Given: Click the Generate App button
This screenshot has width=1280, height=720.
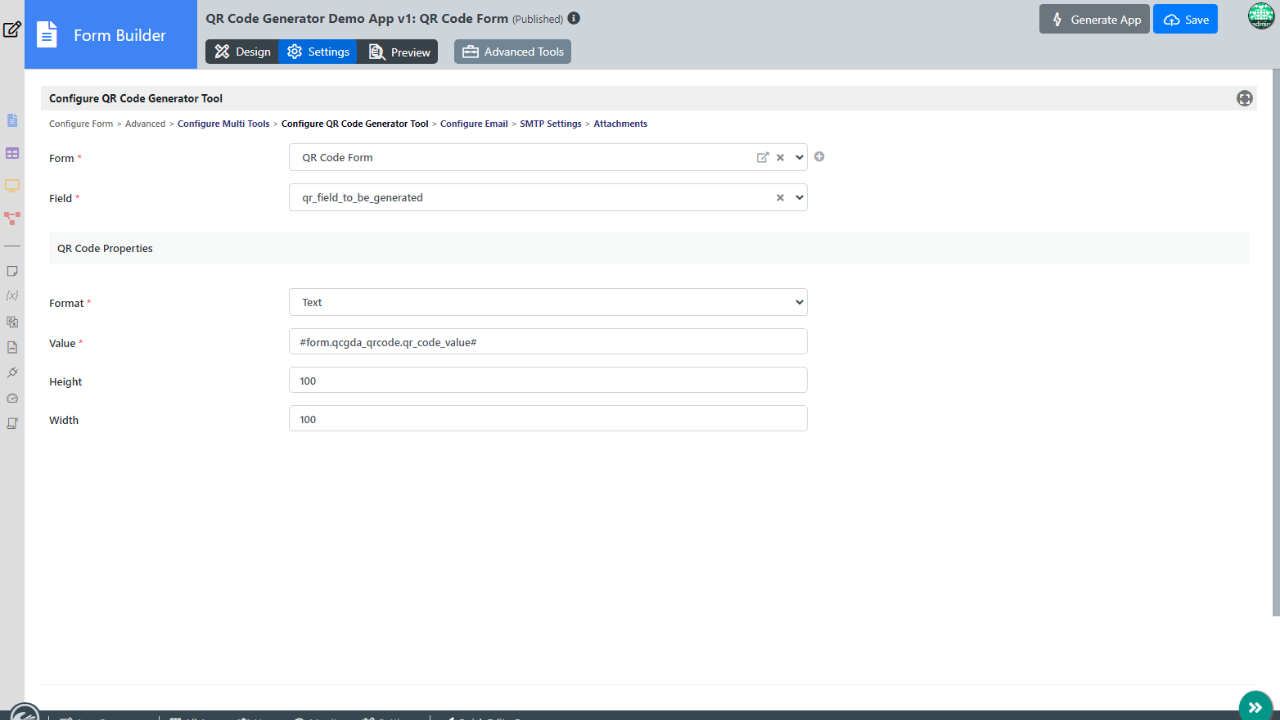Looking at the screenshot, I should (x=1093, y=19).
